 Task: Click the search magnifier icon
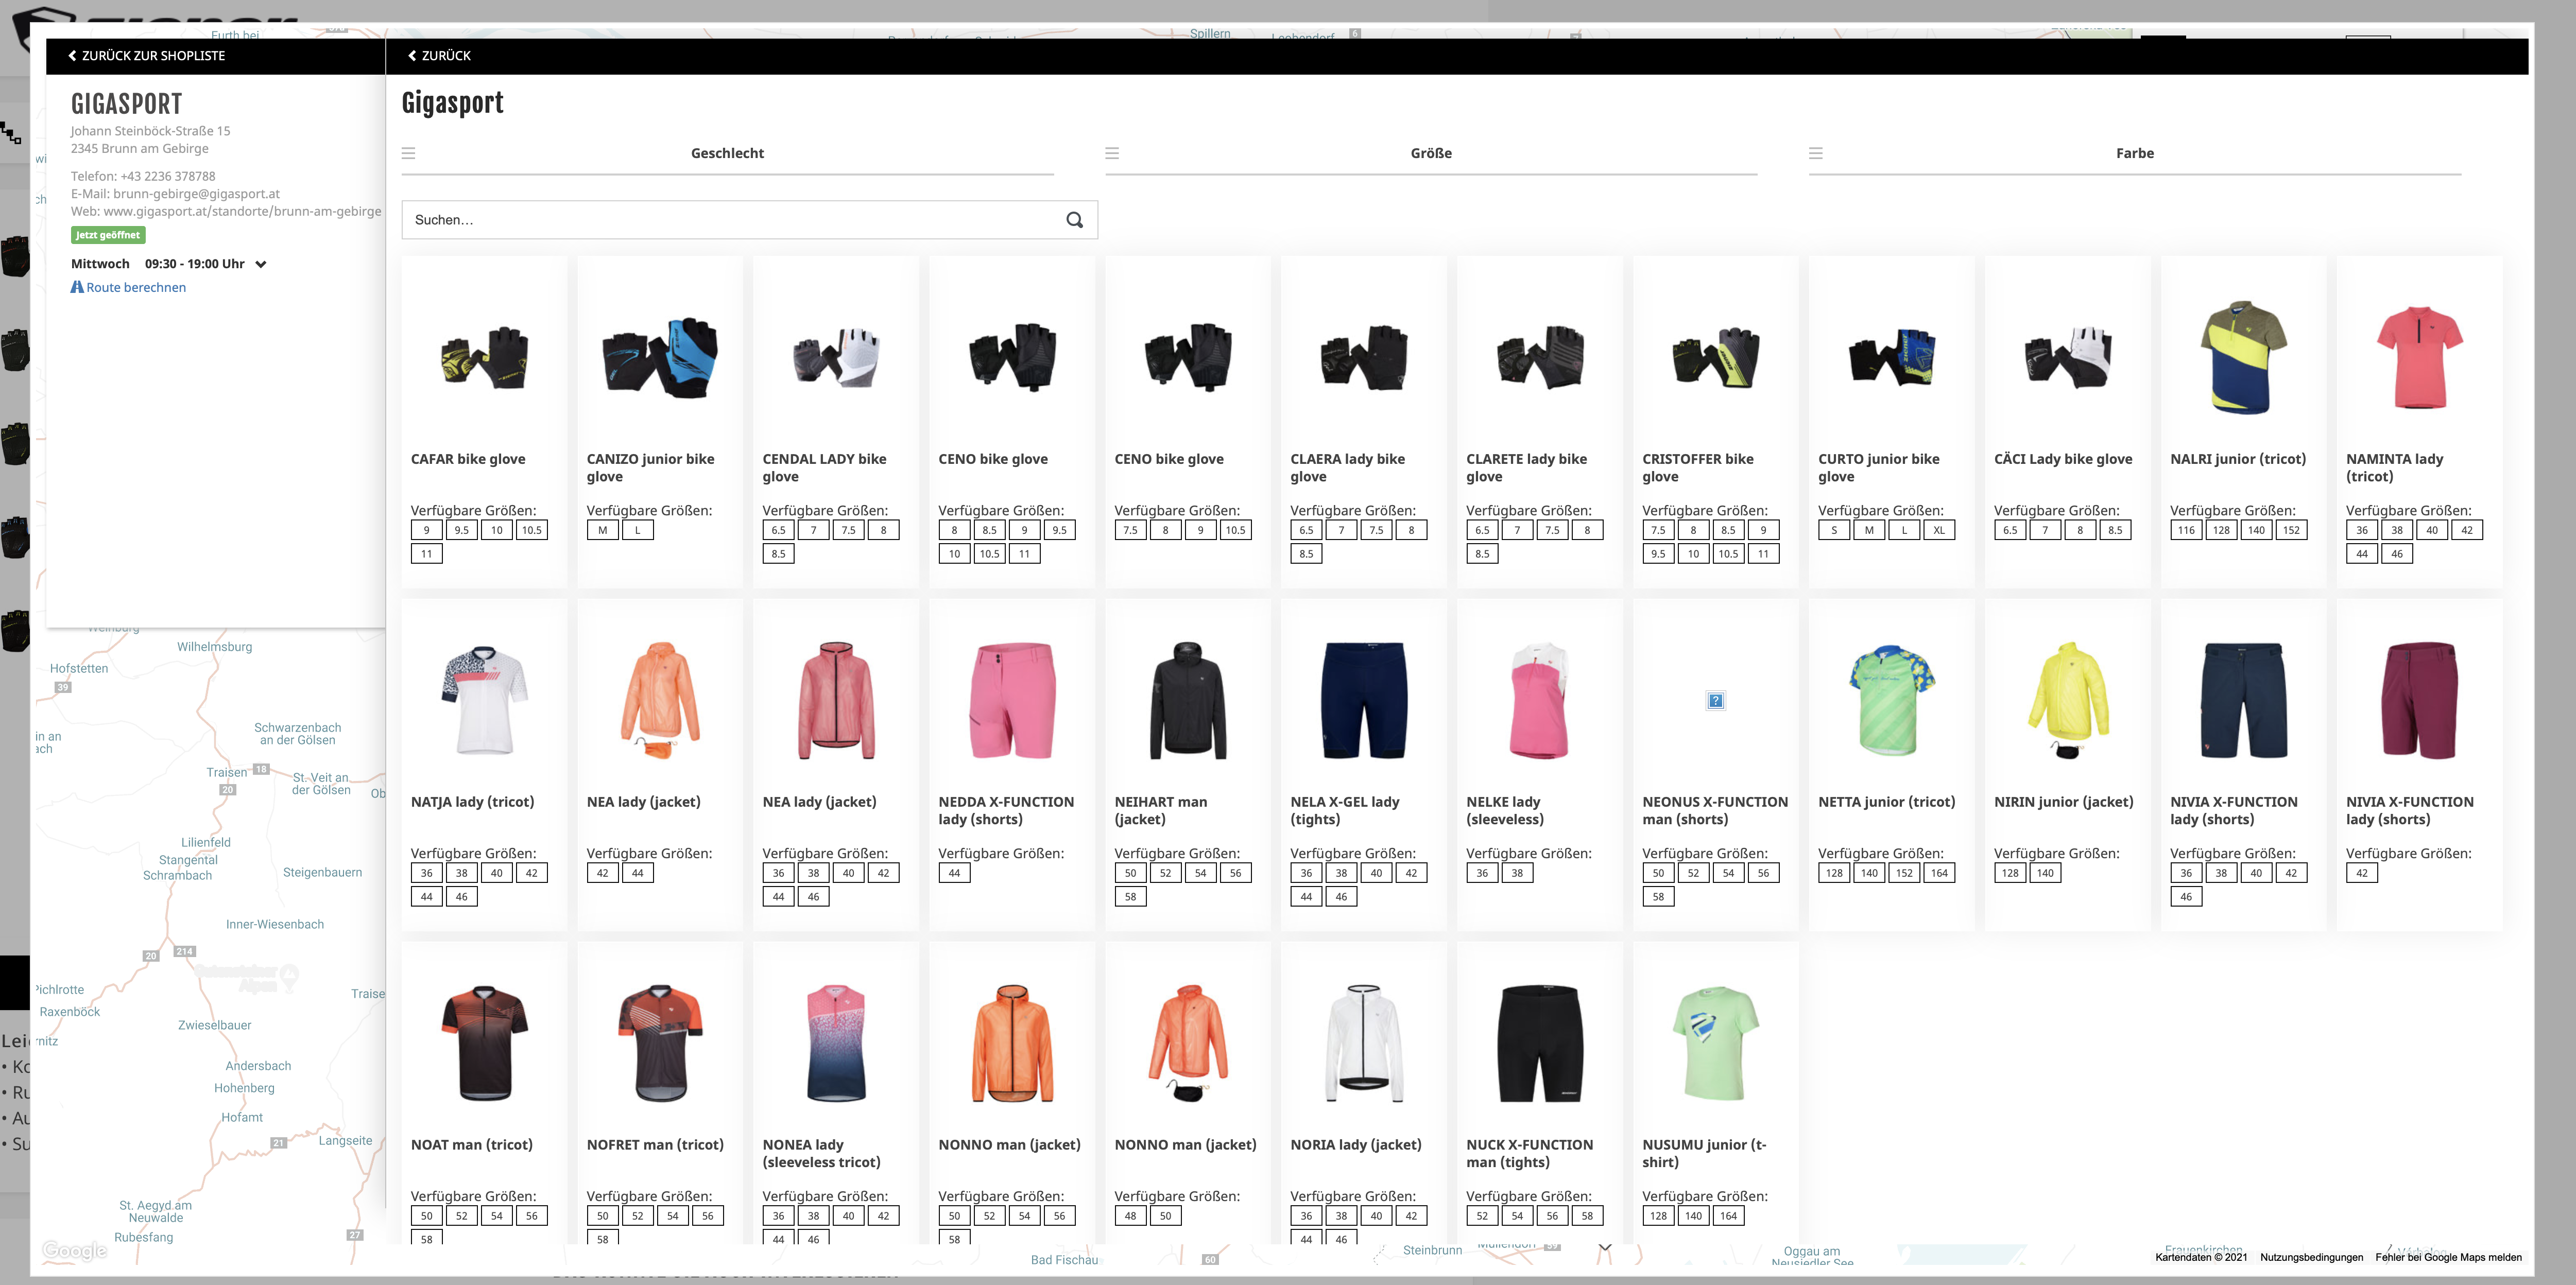[x=1074, y=220]
